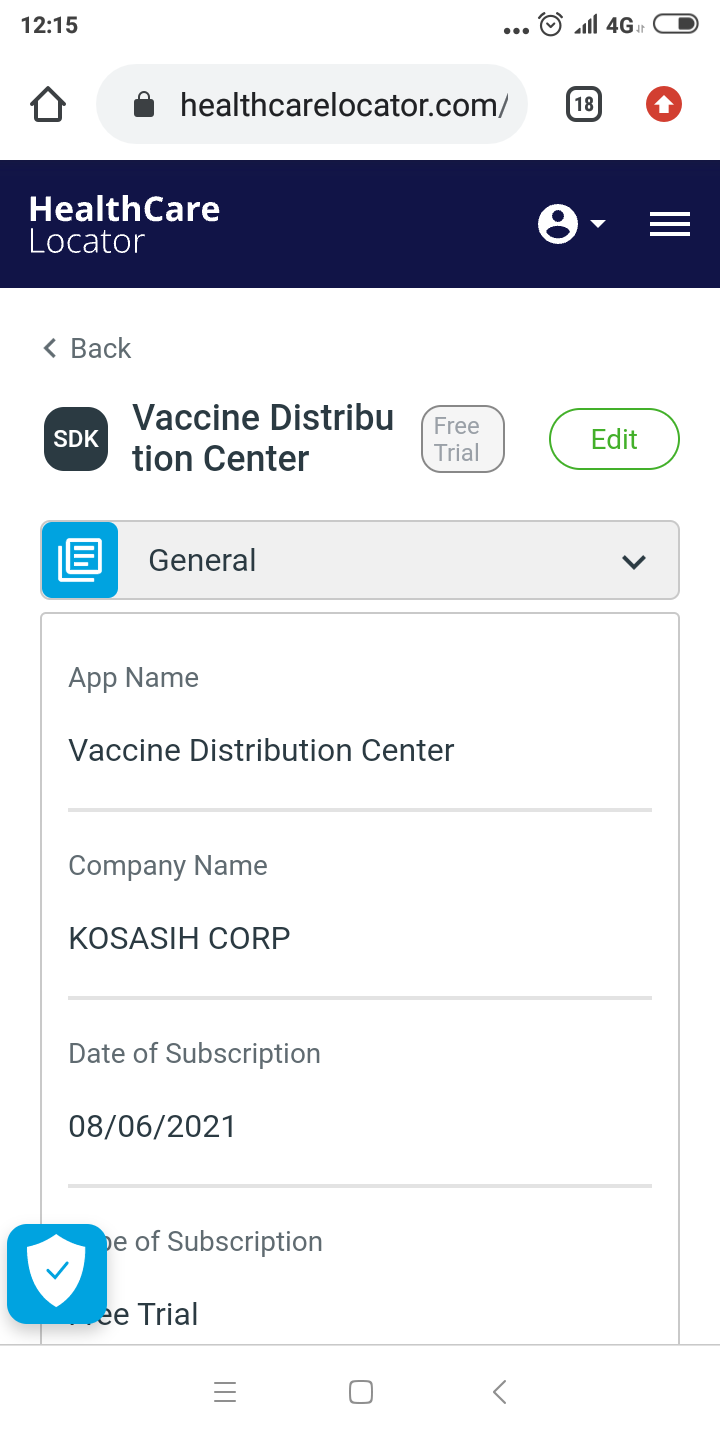Tap the blue shield privacy badge
Viewport: 720px width, 1440px height.
[x=57, y=1273]
